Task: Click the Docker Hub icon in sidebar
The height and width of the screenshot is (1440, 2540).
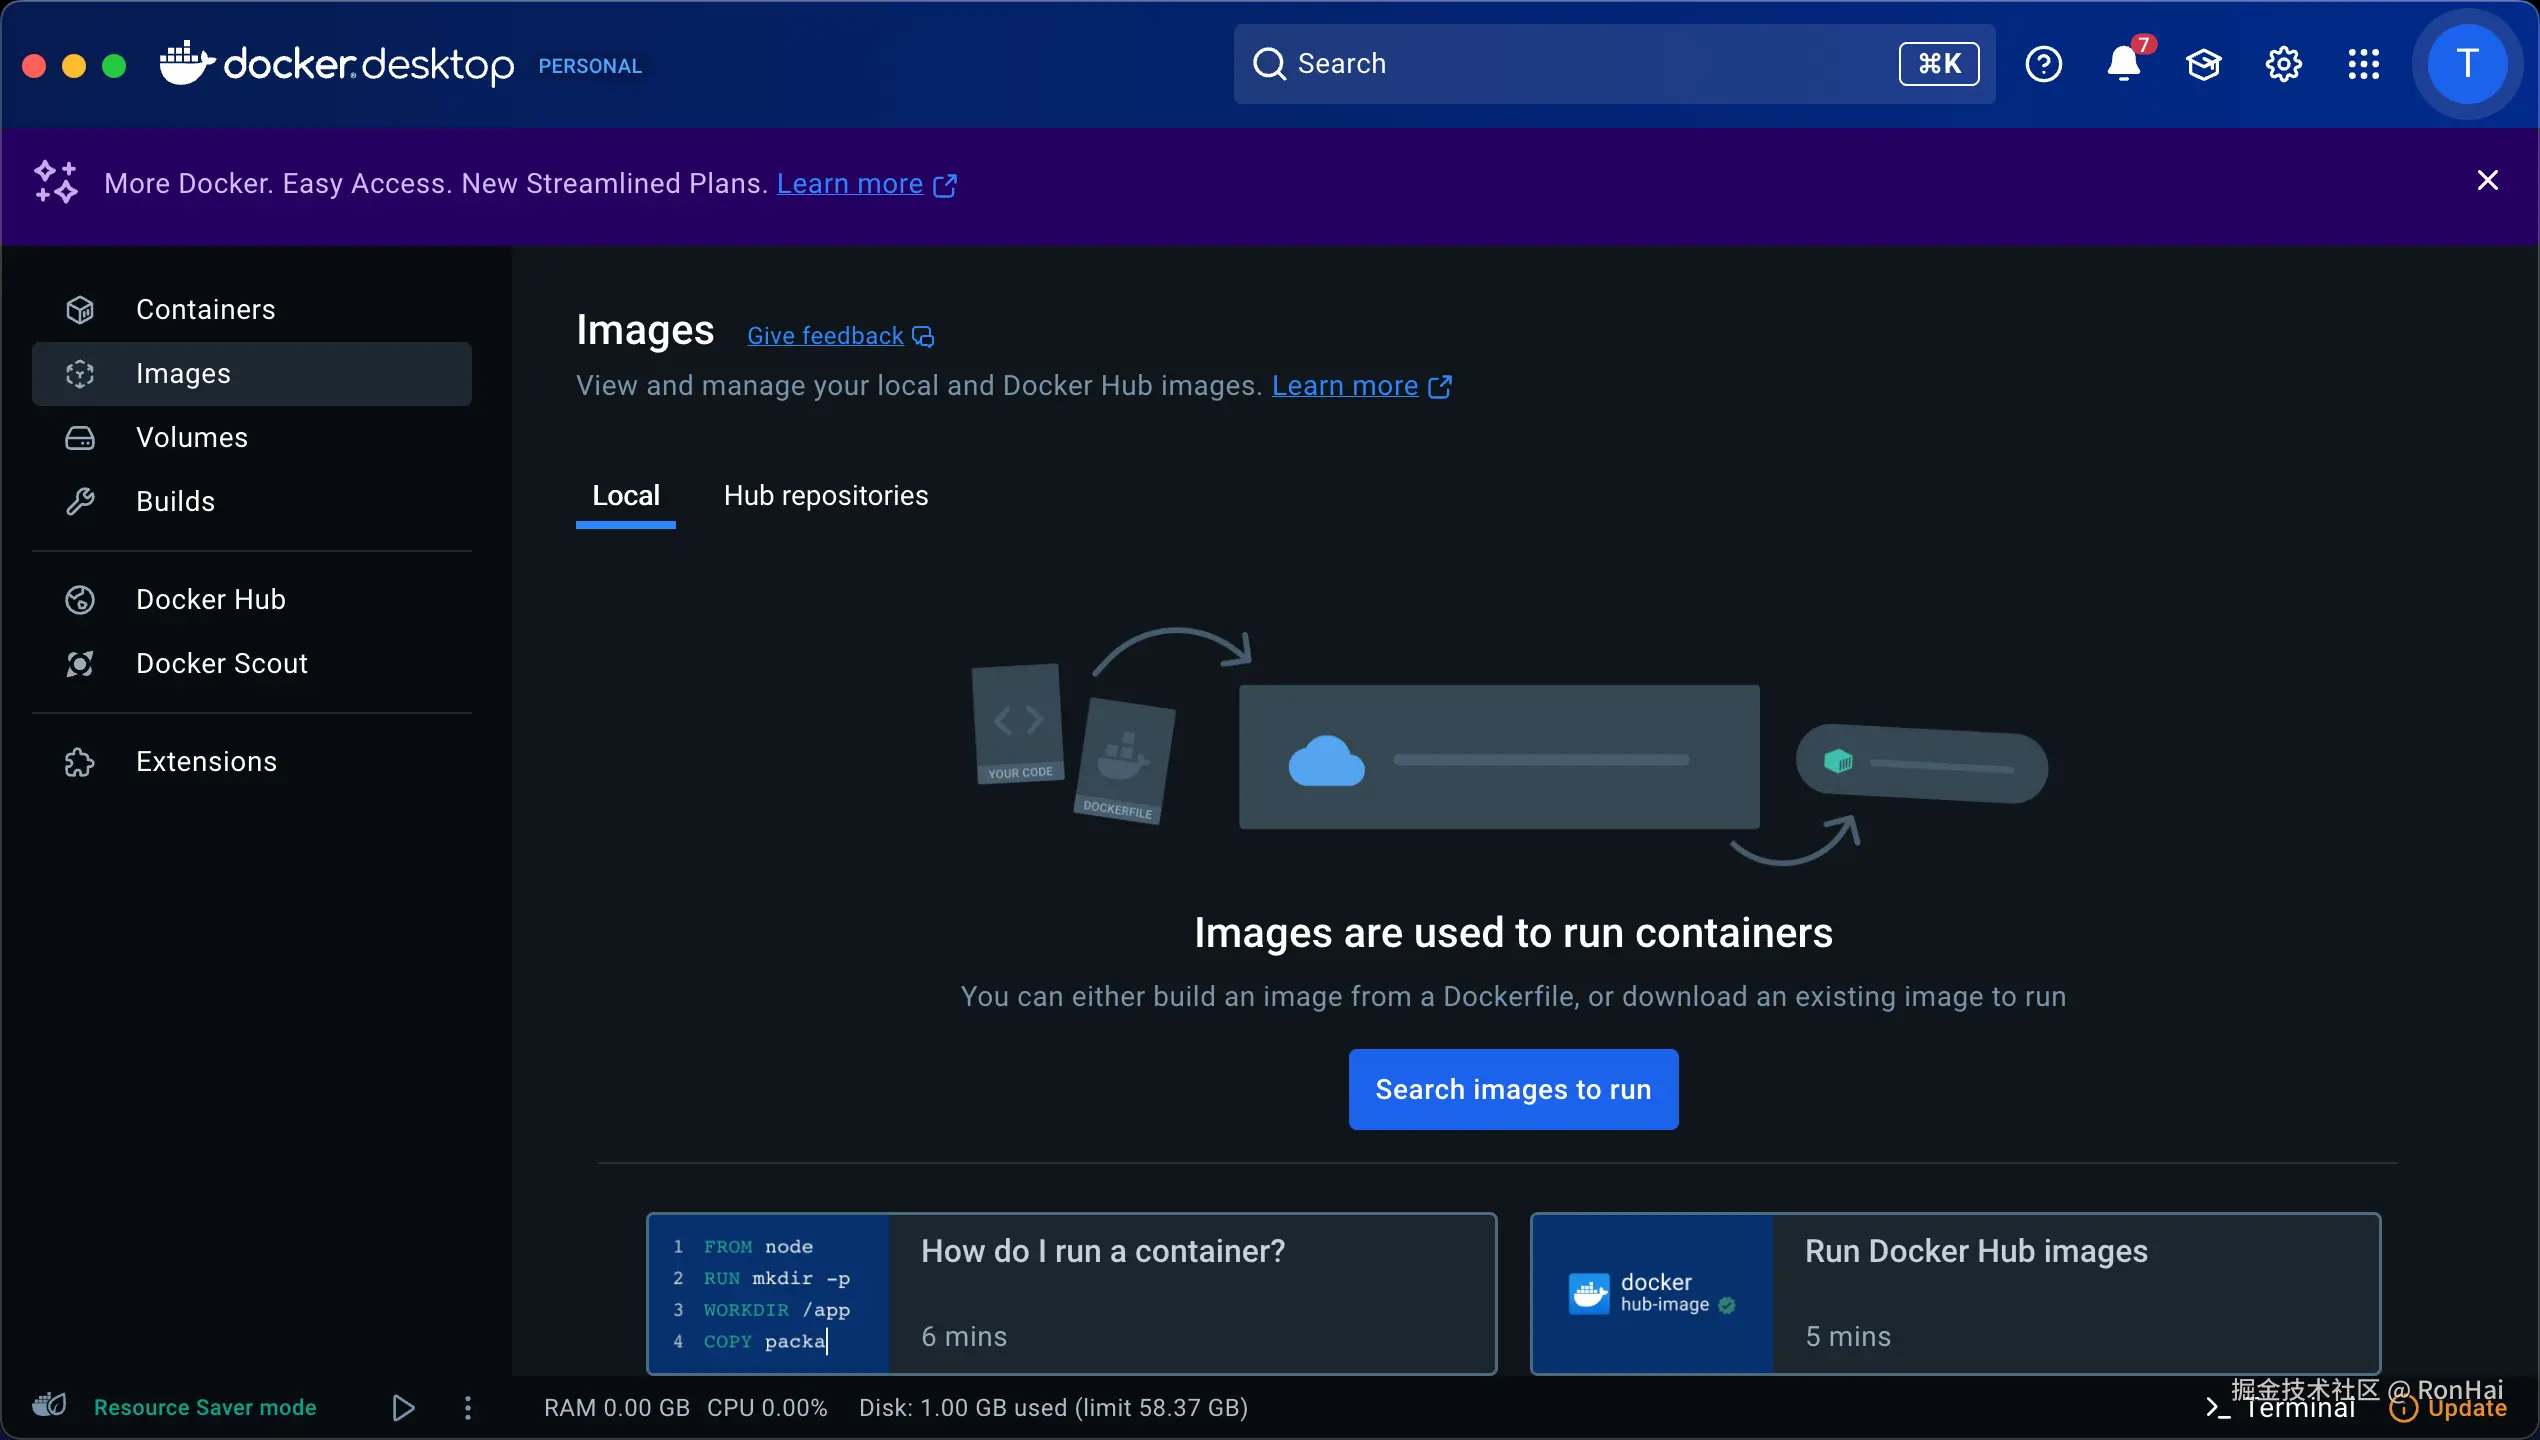Action: click(80, 600)
